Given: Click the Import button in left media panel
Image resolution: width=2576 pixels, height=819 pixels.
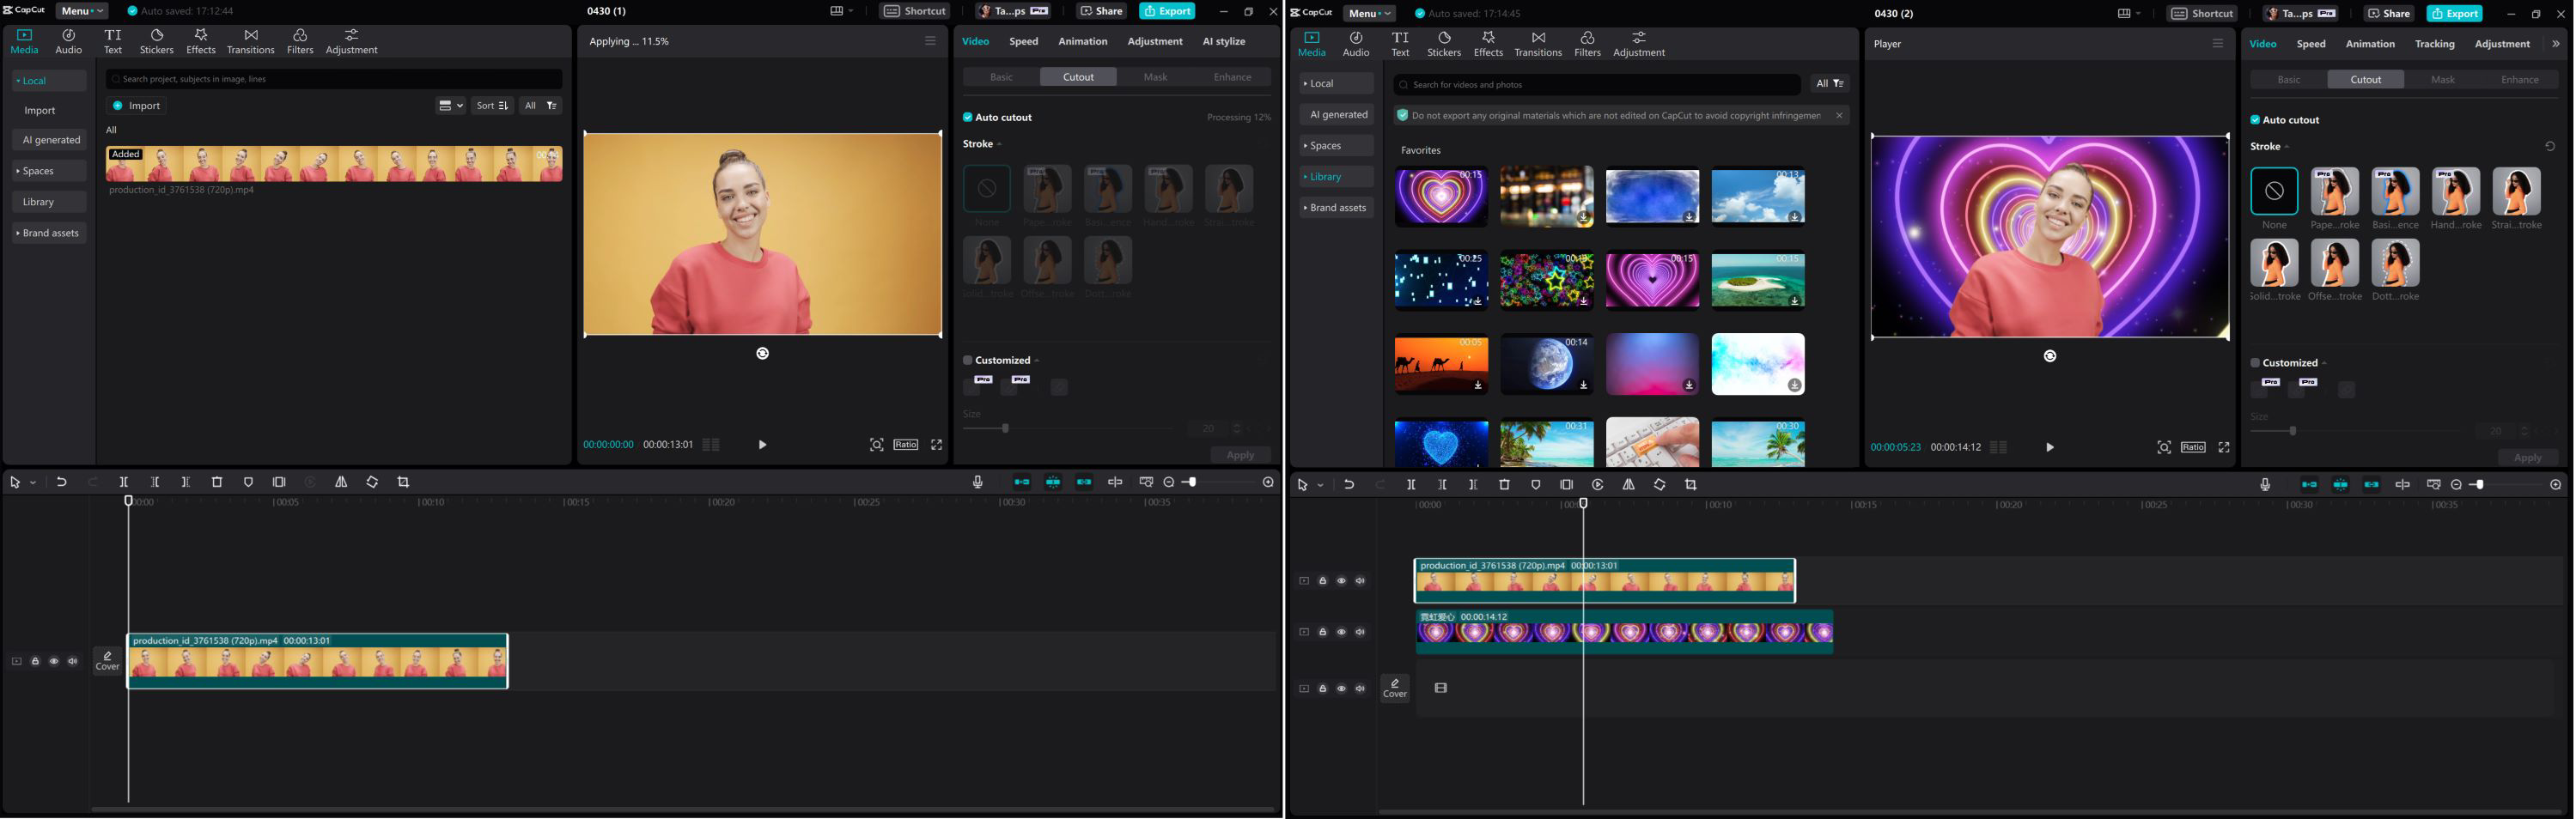Looking at the screenshot, I should pos(136,106).
